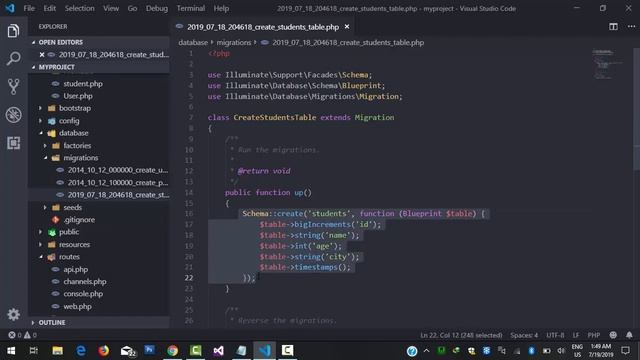Viewport: 640px width, 360px height.
Task: Open the Explorer view in activity bar
Action: point(13,31)
